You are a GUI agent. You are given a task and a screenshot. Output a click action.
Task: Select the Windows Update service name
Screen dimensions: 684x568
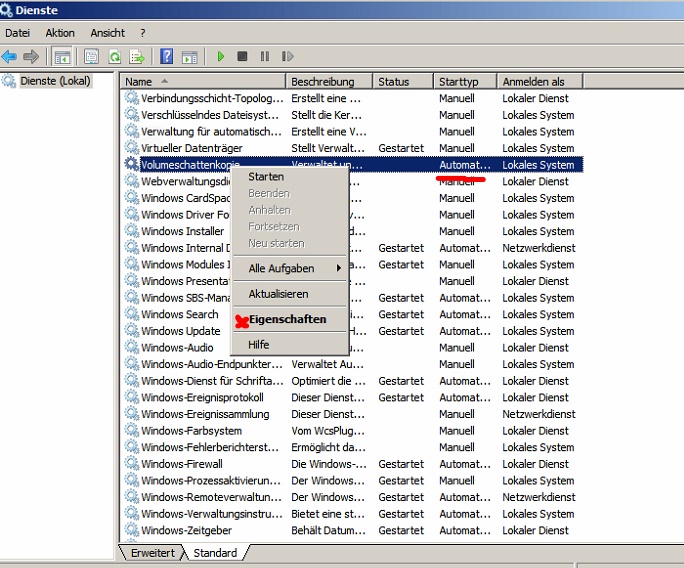coord(181,331)
